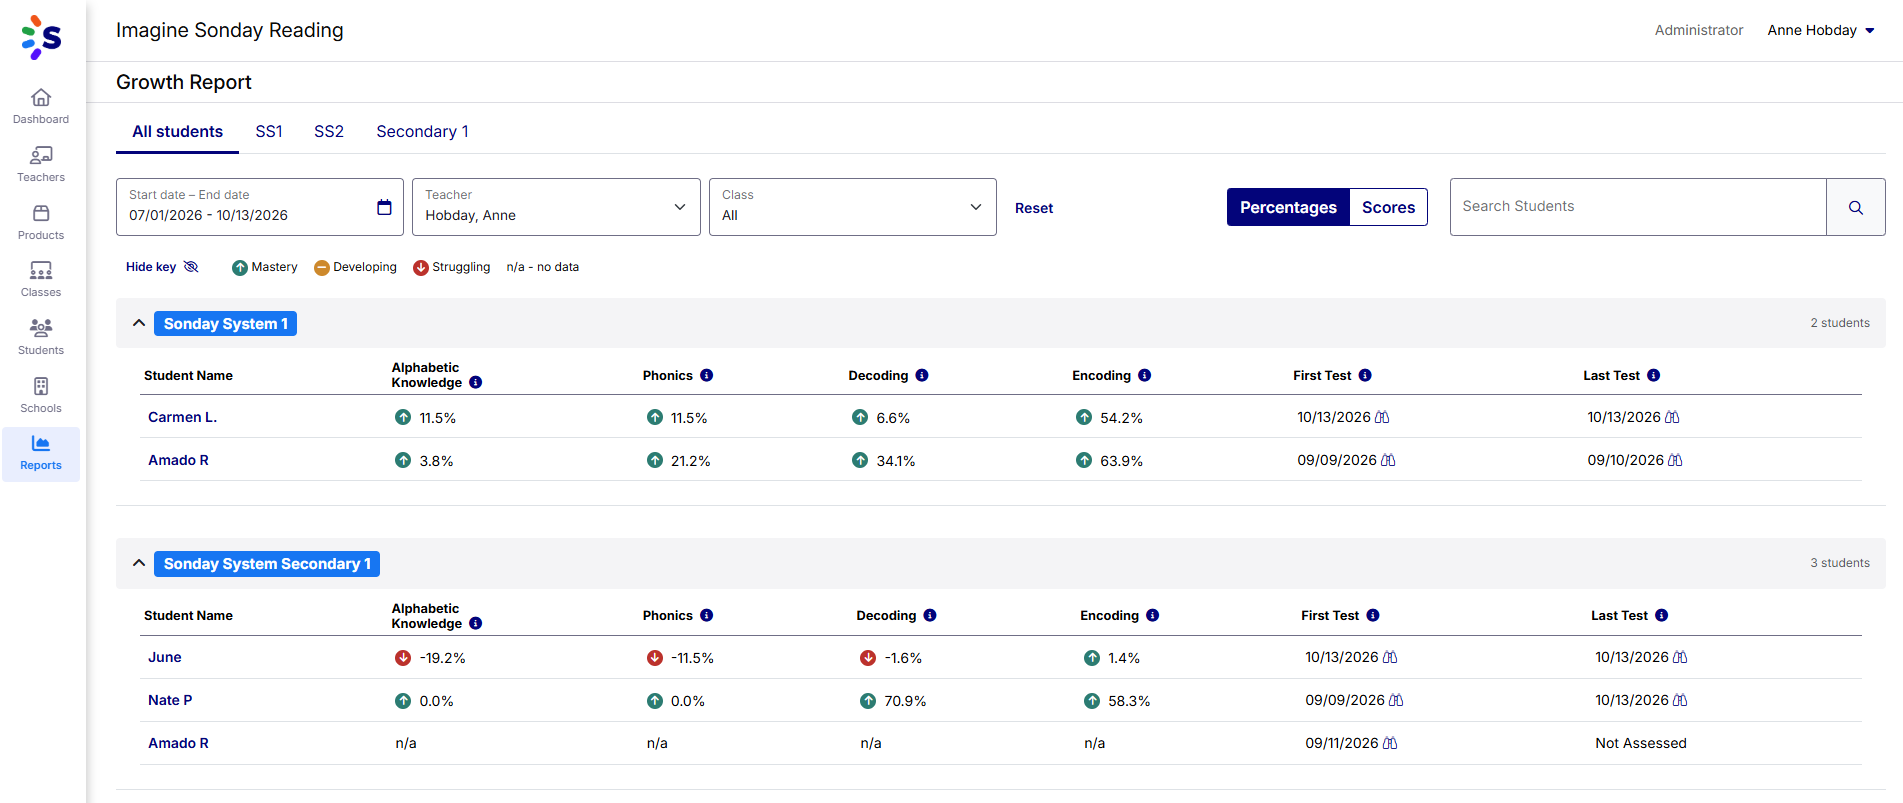Viewport: 1903px width, 803px height.
Task: Click the Imagine Sonday logo
Action: point(42,37)
